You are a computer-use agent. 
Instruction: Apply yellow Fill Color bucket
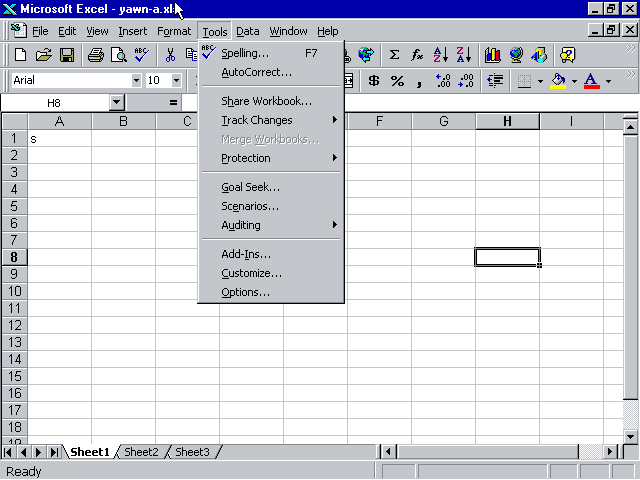[558, 81]
